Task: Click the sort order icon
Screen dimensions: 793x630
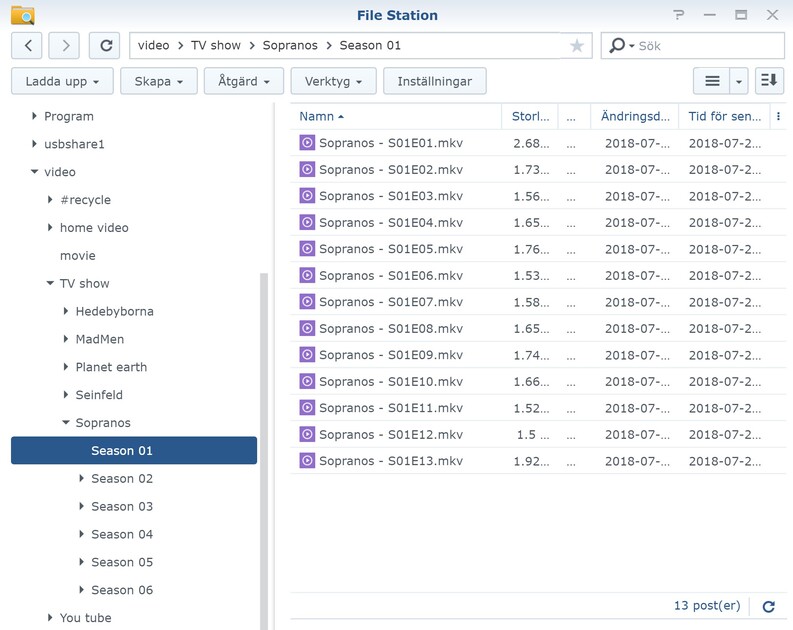Action: click(768, 81)
